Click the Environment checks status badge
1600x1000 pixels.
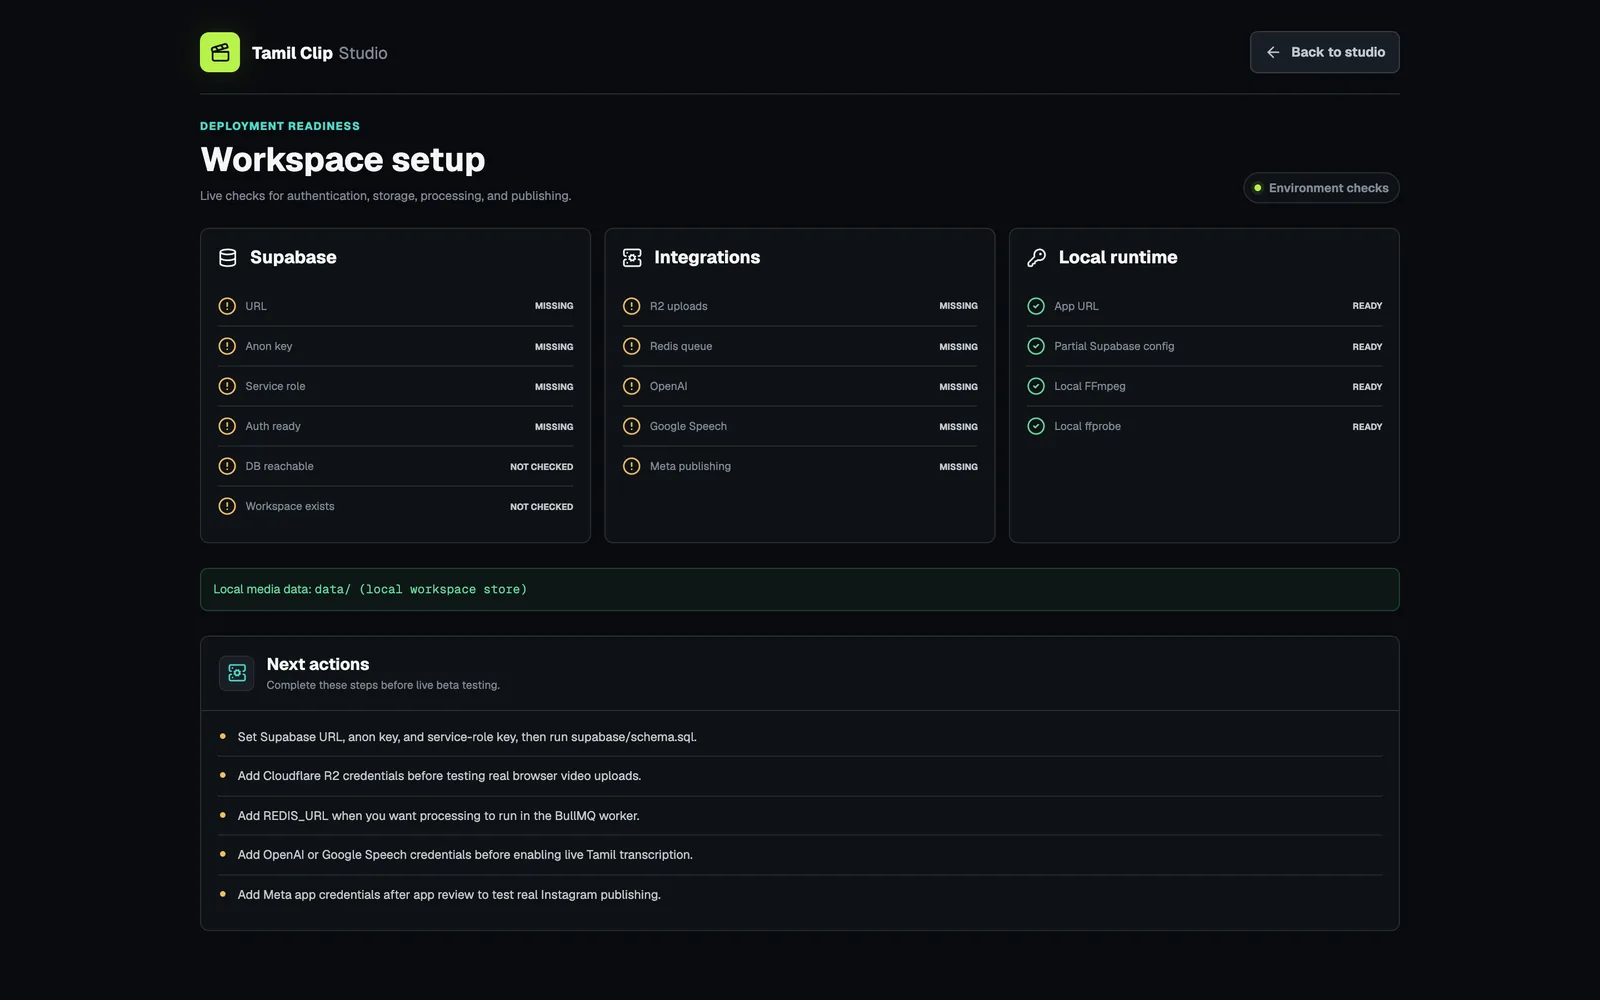pyautogui.click(x=1321, y=188)
